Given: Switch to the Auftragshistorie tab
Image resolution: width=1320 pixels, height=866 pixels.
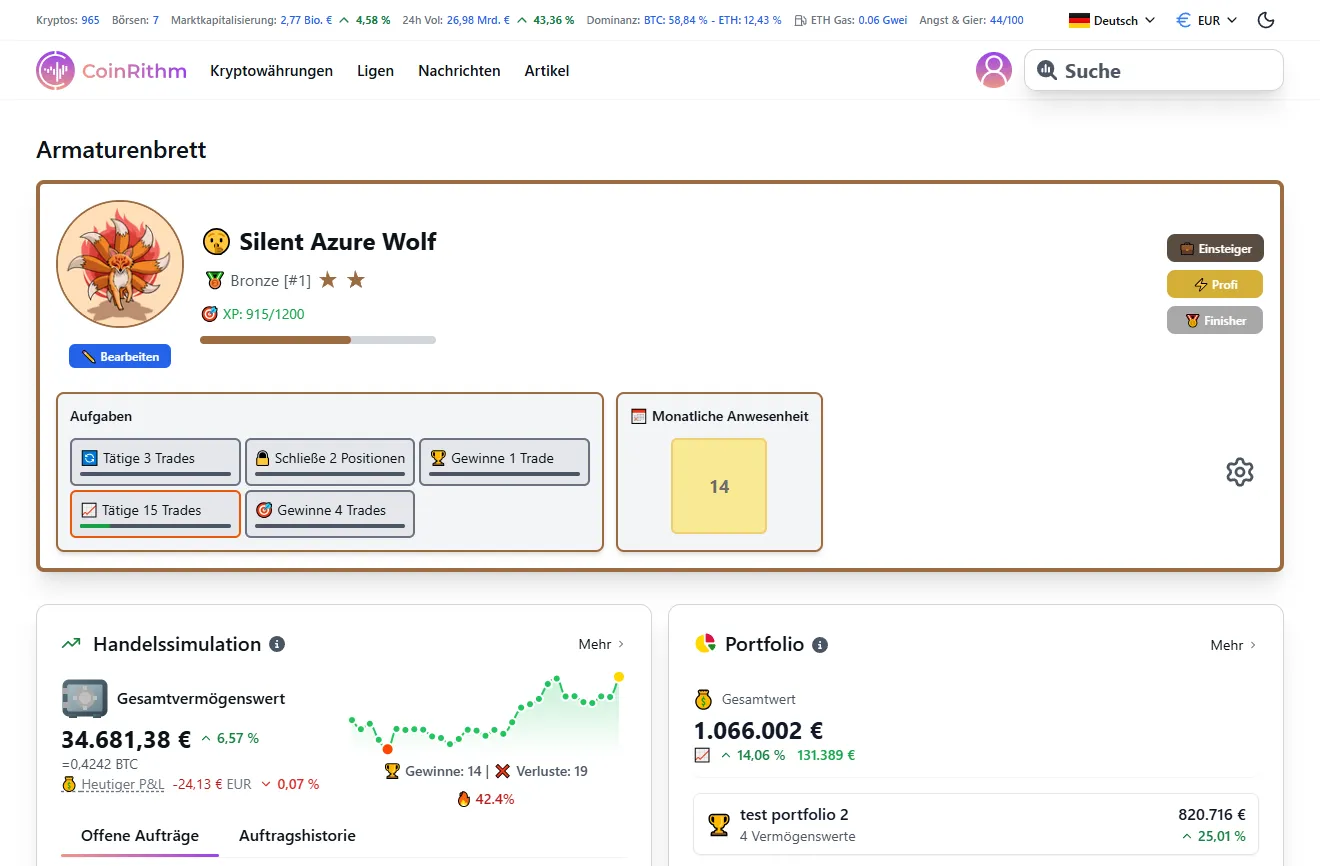Looking at the screenshot, I should [298, 835].
